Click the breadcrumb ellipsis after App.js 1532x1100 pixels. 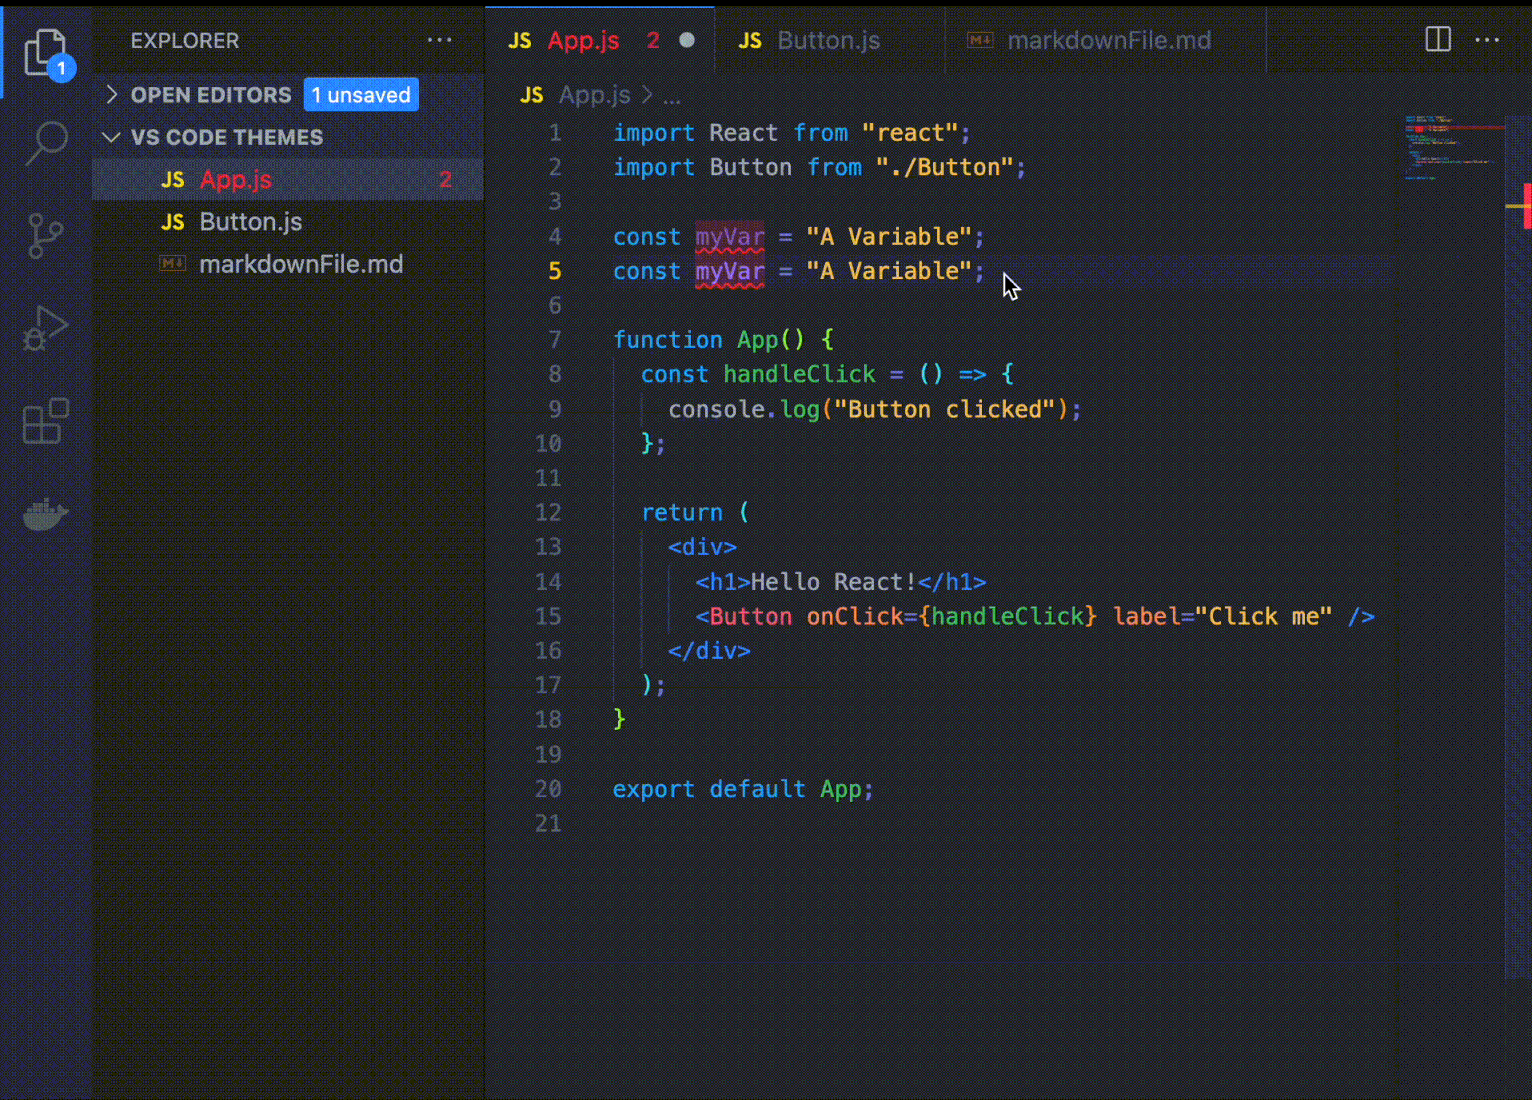671,96
